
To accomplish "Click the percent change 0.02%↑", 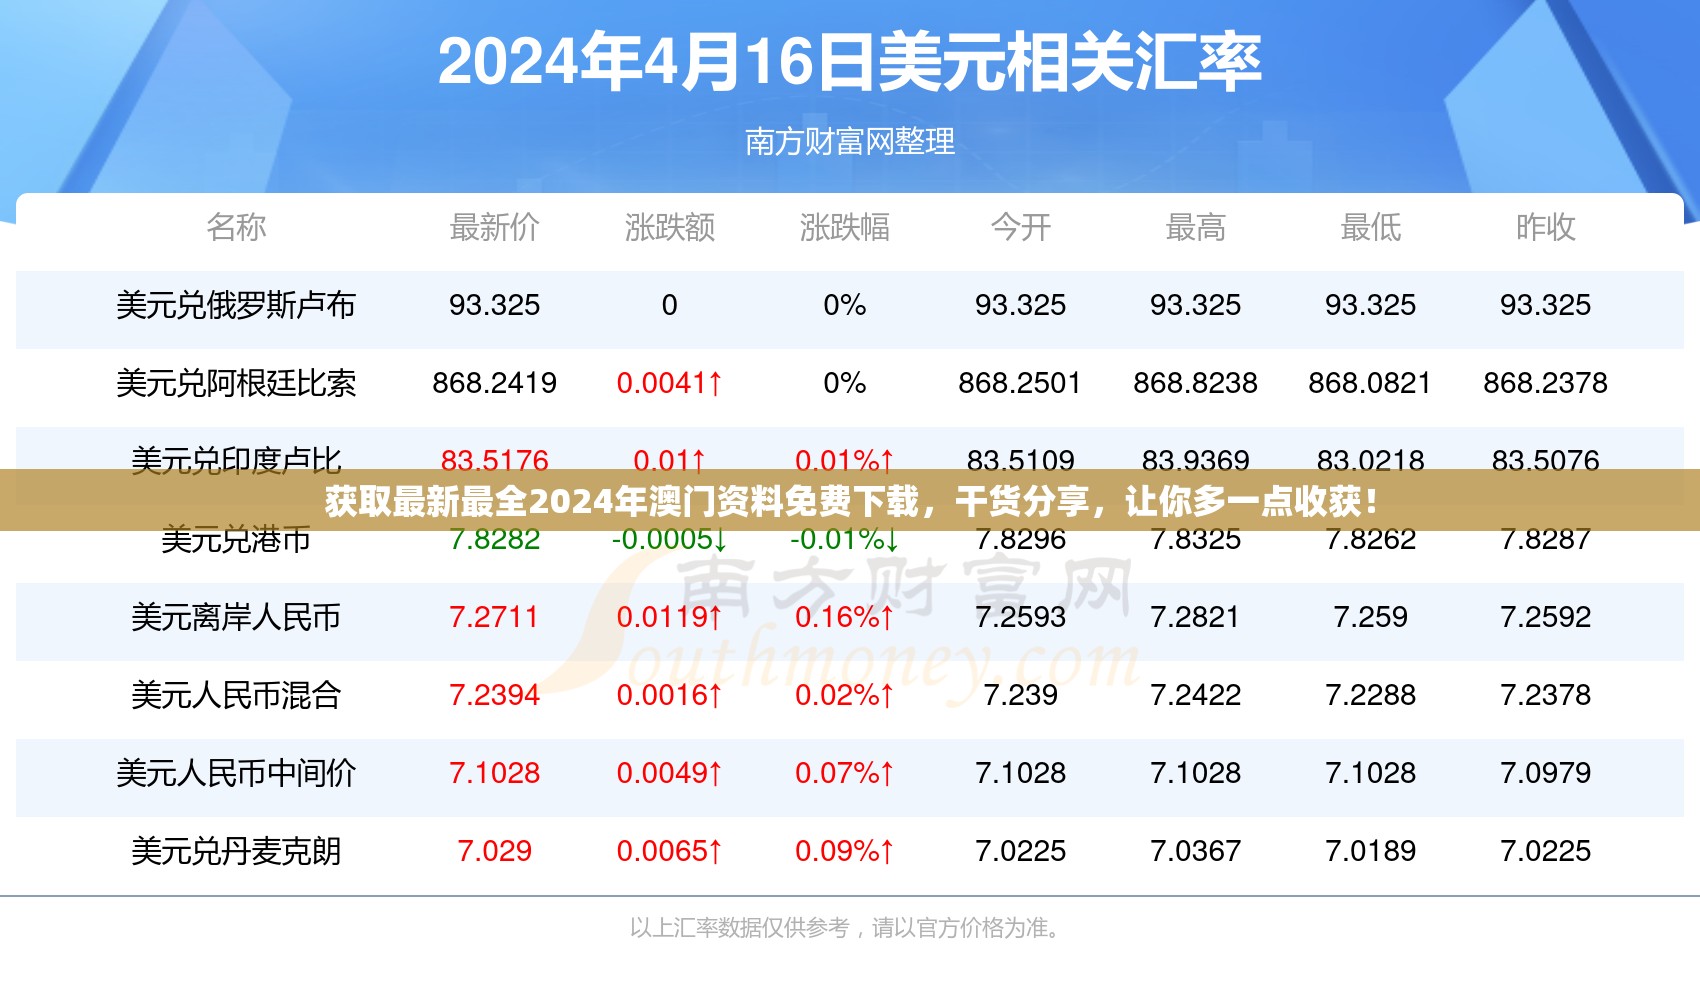I will coord(844,695).
